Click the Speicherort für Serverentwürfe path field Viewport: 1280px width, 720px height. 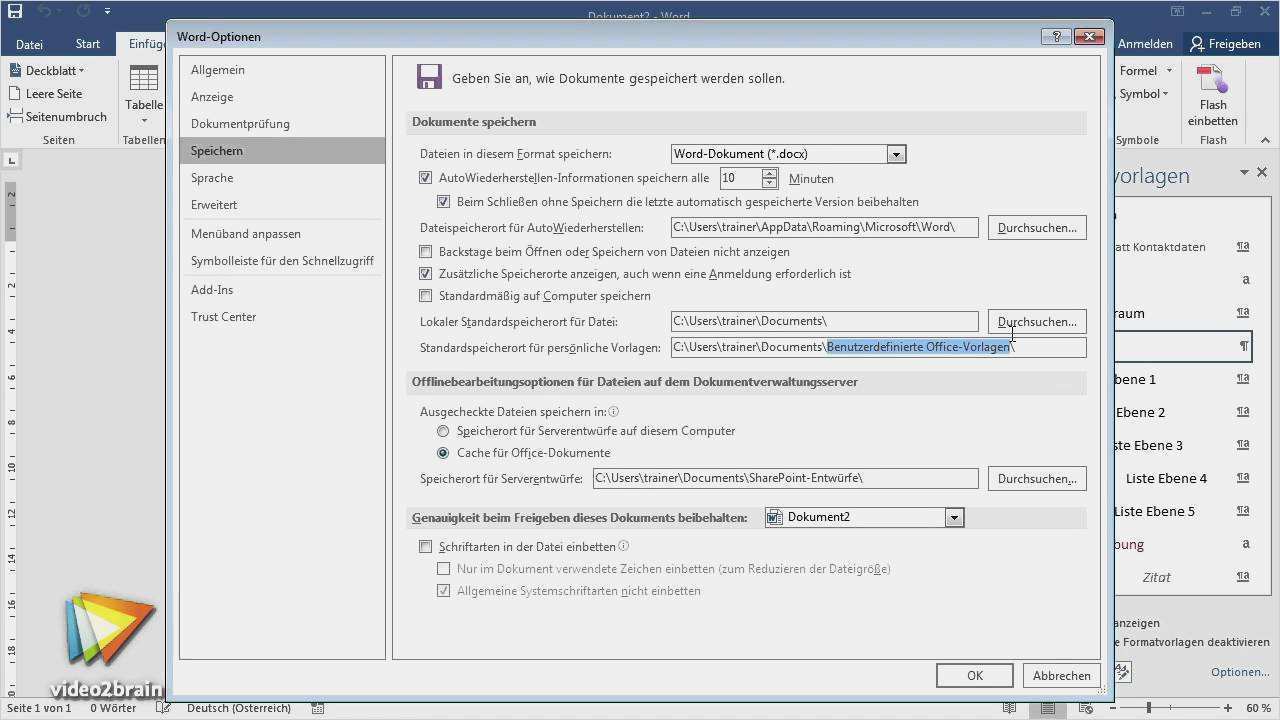coord(785,478)
